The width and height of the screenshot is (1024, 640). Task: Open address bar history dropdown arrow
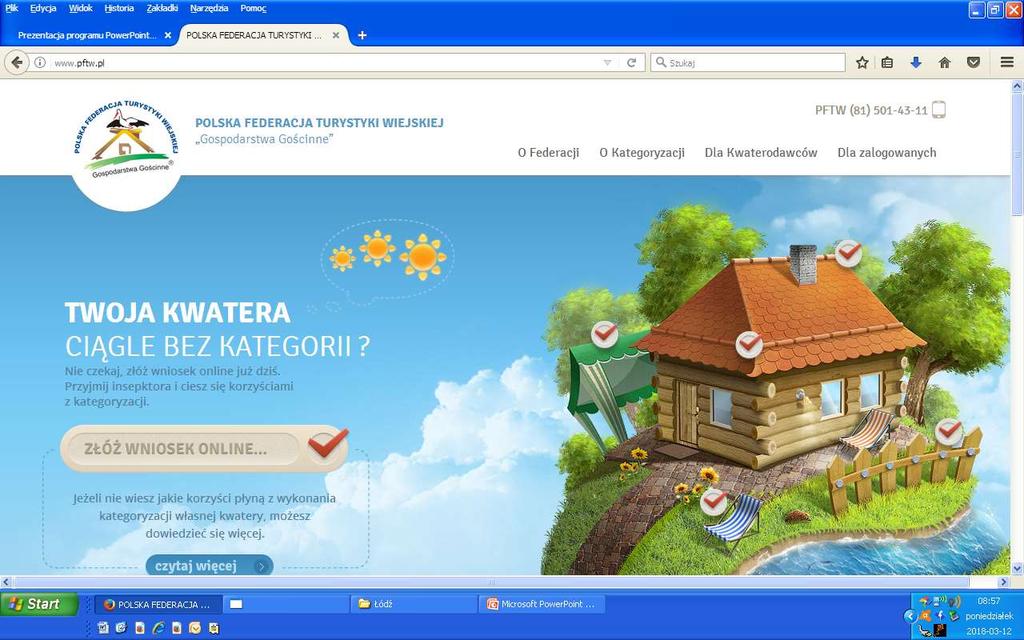point(607,63)
